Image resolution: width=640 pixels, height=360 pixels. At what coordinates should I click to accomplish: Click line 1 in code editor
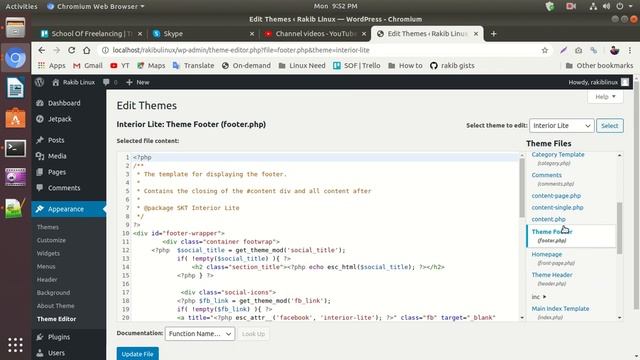point(325,157)
